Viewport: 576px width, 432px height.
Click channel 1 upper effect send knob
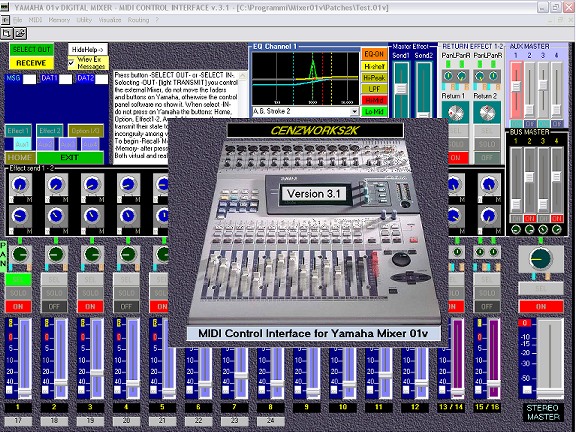19,184
